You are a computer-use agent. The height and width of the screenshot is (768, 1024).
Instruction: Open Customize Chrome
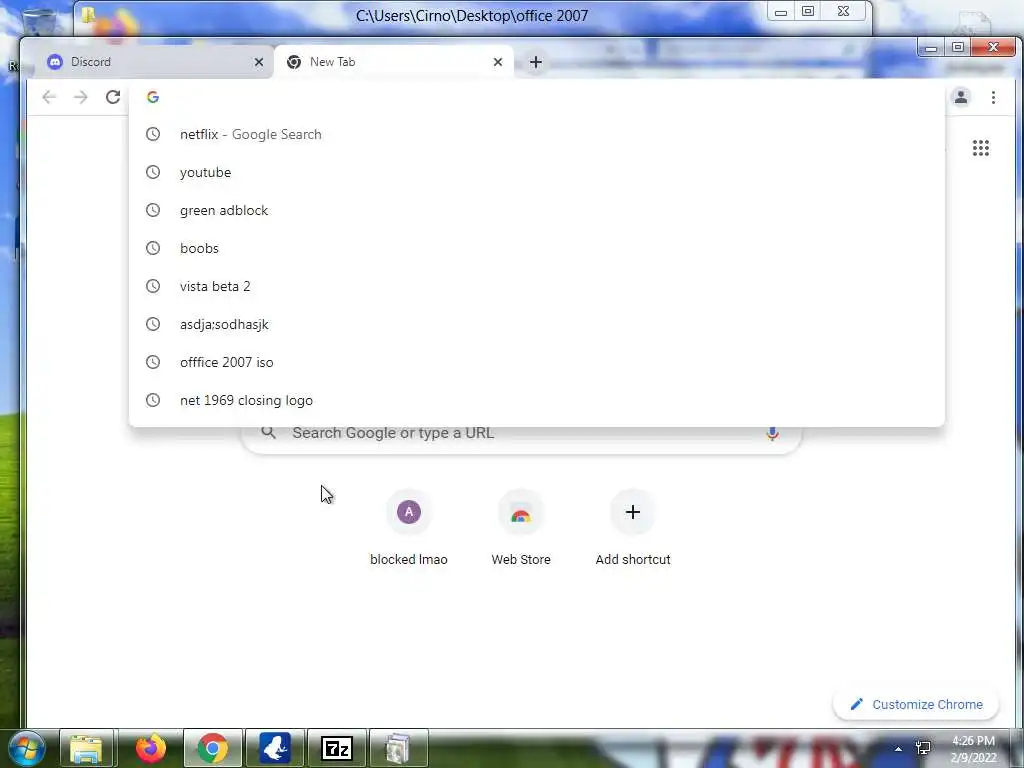(916, 705)
